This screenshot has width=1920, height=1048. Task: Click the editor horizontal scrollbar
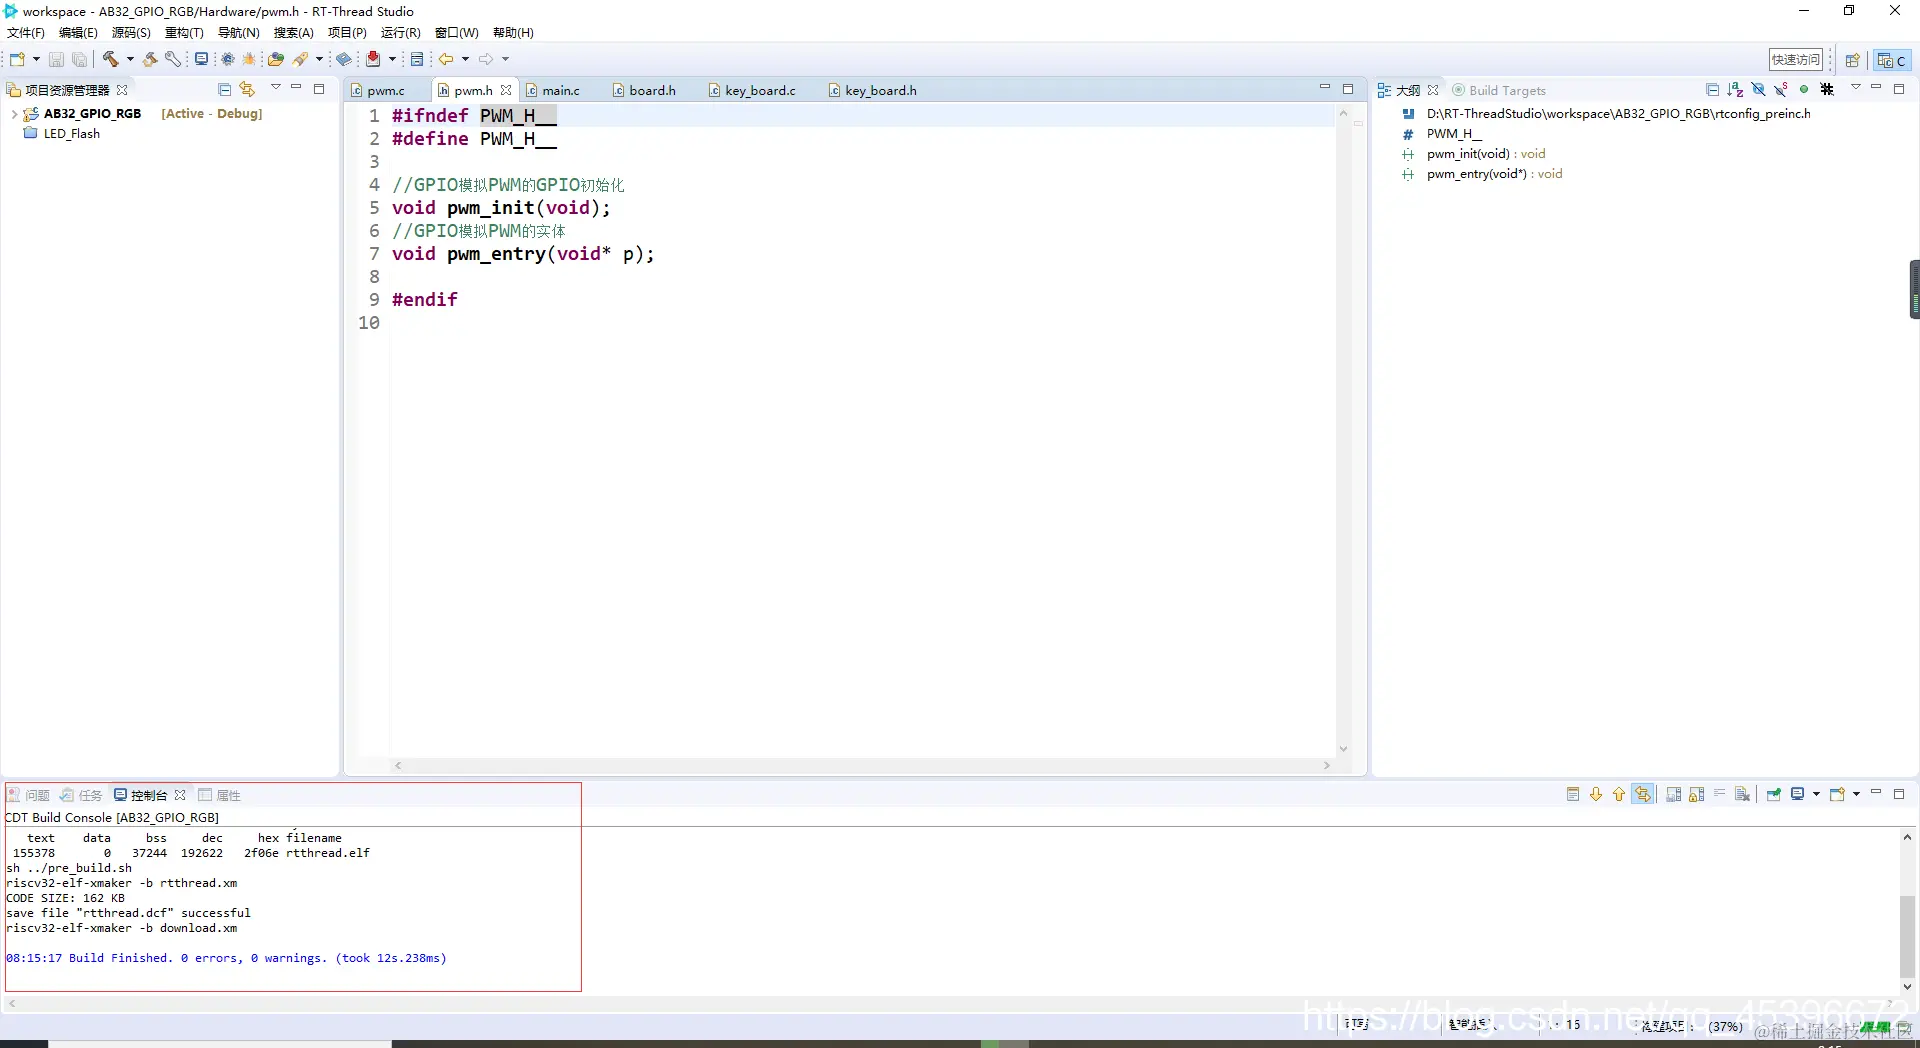click(862, 766)
